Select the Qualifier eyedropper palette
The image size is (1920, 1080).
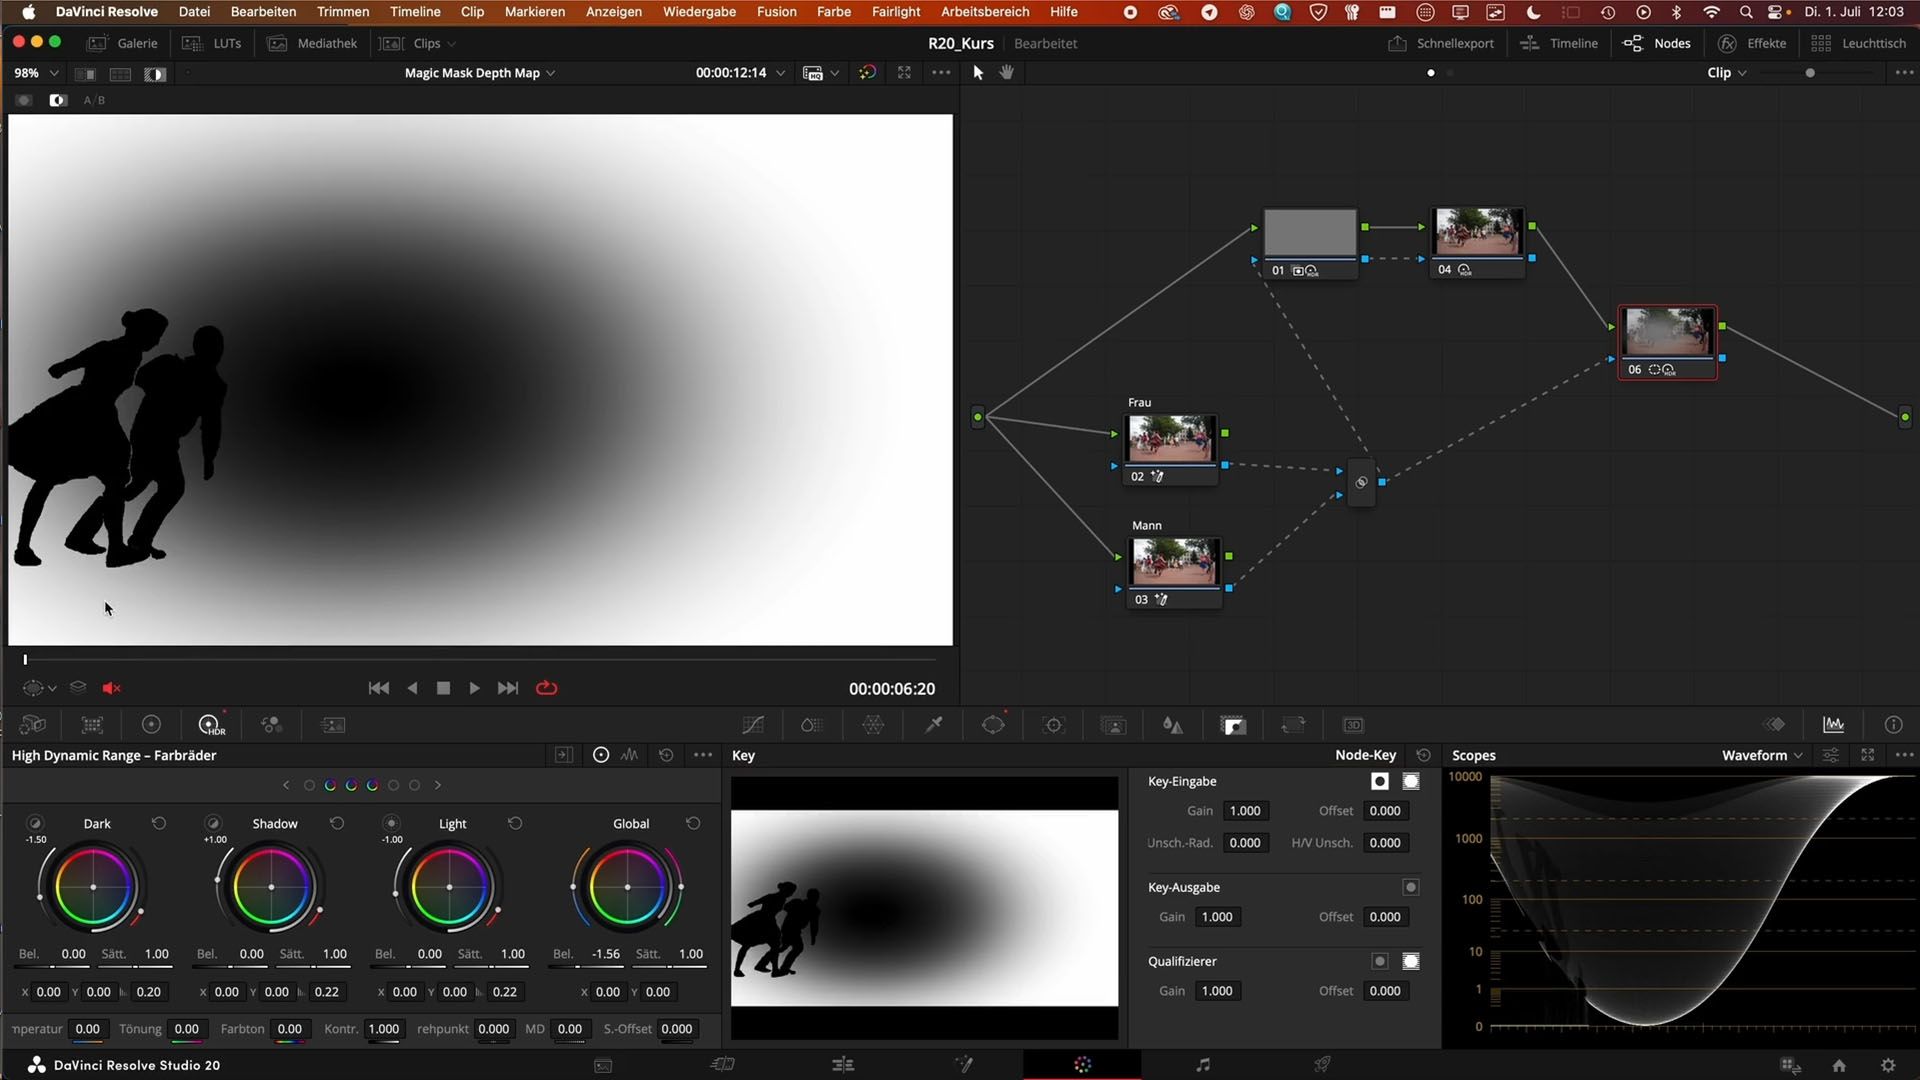click(x=933, y=725)
